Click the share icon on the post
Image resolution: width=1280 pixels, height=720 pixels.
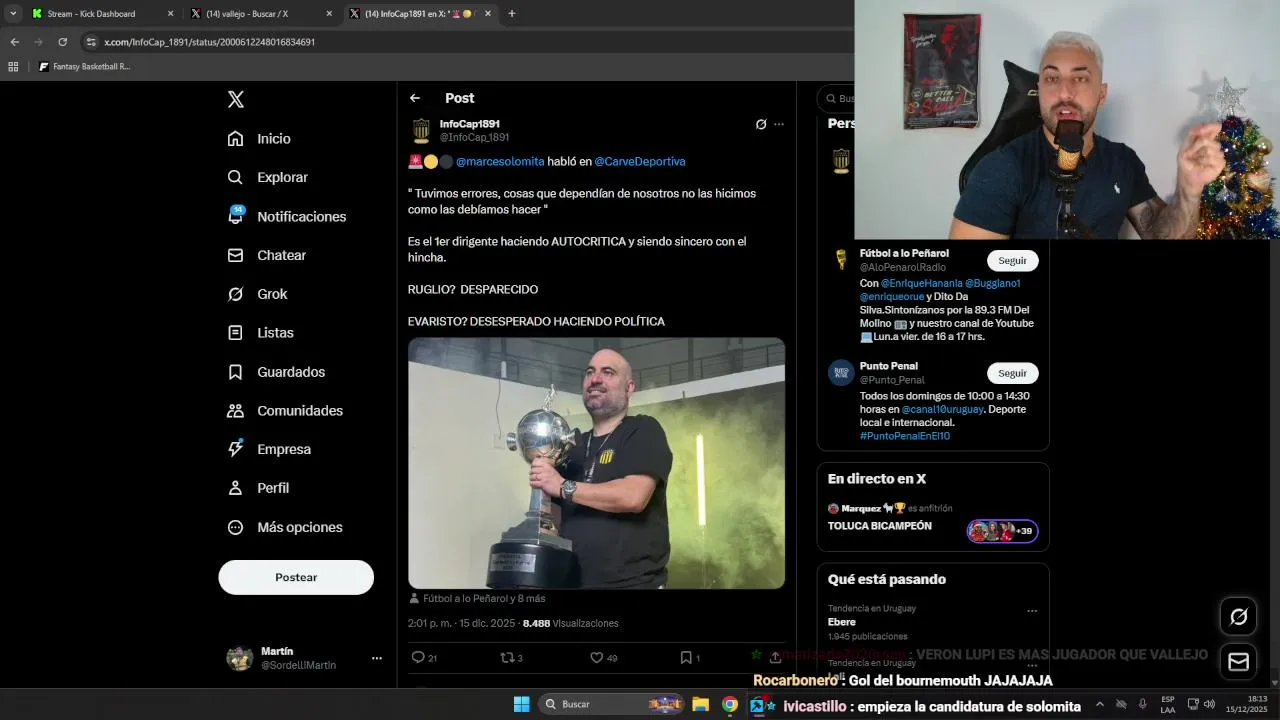pos(775,657)
